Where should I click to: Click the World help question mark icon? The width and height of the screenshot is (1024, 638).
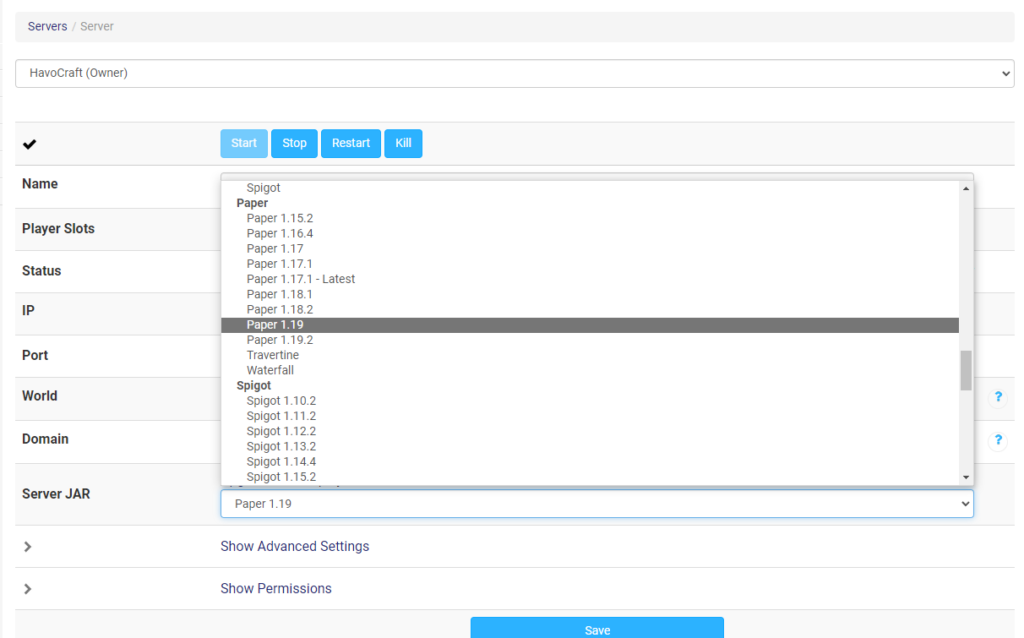pyautogui.click(x=998, y=397)
